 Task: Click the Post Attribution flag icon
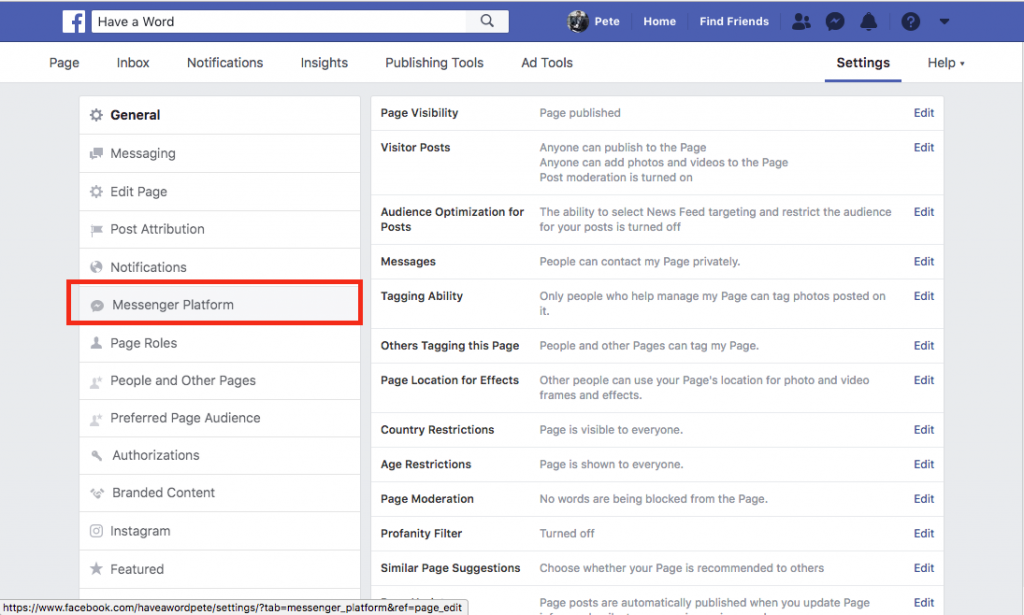point(96,229)
